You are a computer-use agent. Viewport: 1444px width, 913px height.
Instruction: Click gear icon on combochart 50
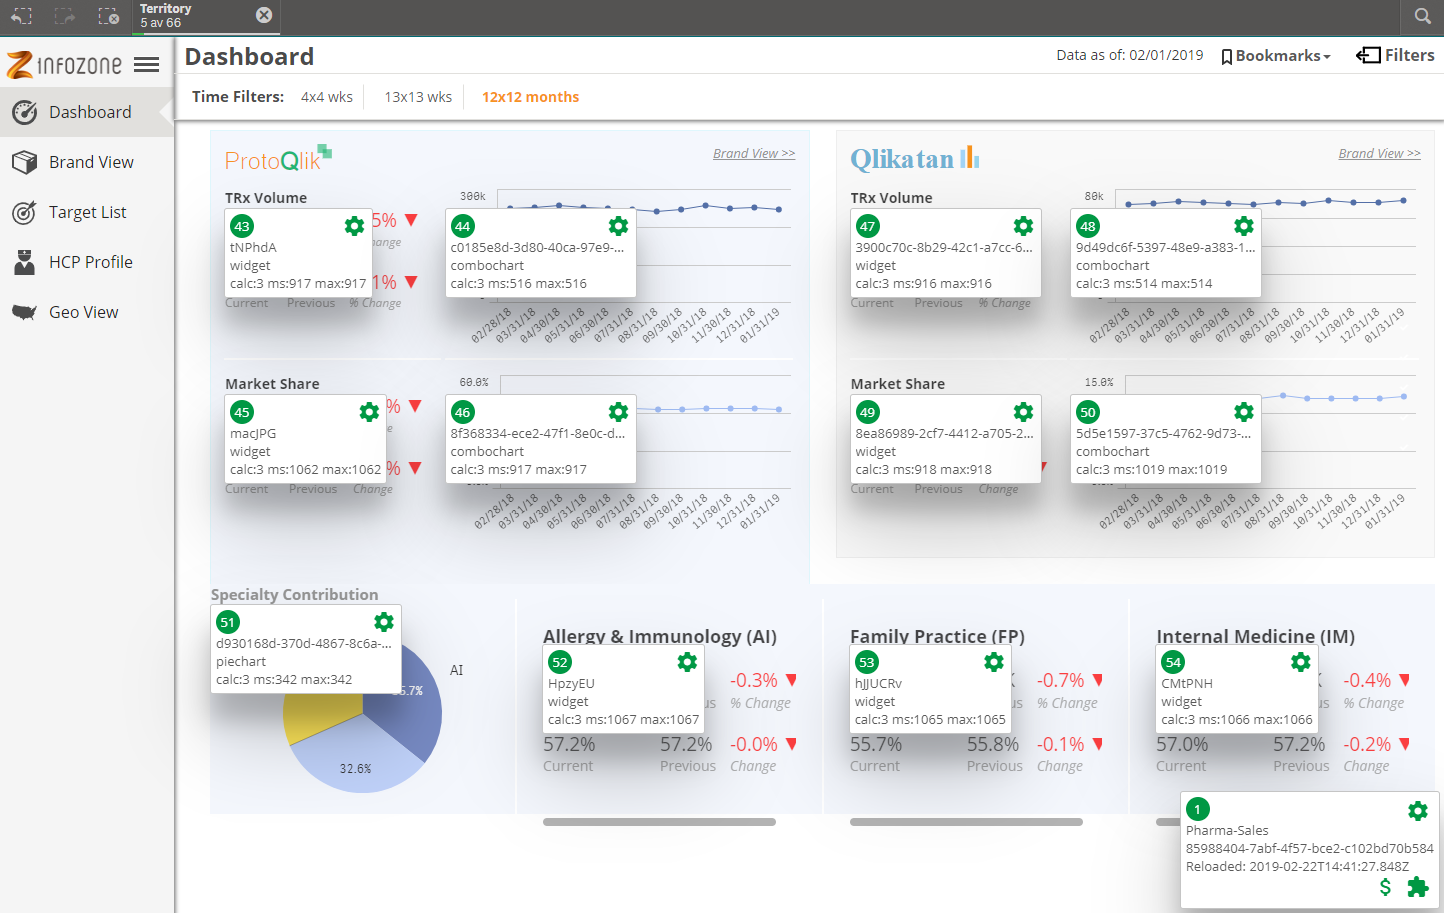pyautogui.click(x=1243, y=412)
